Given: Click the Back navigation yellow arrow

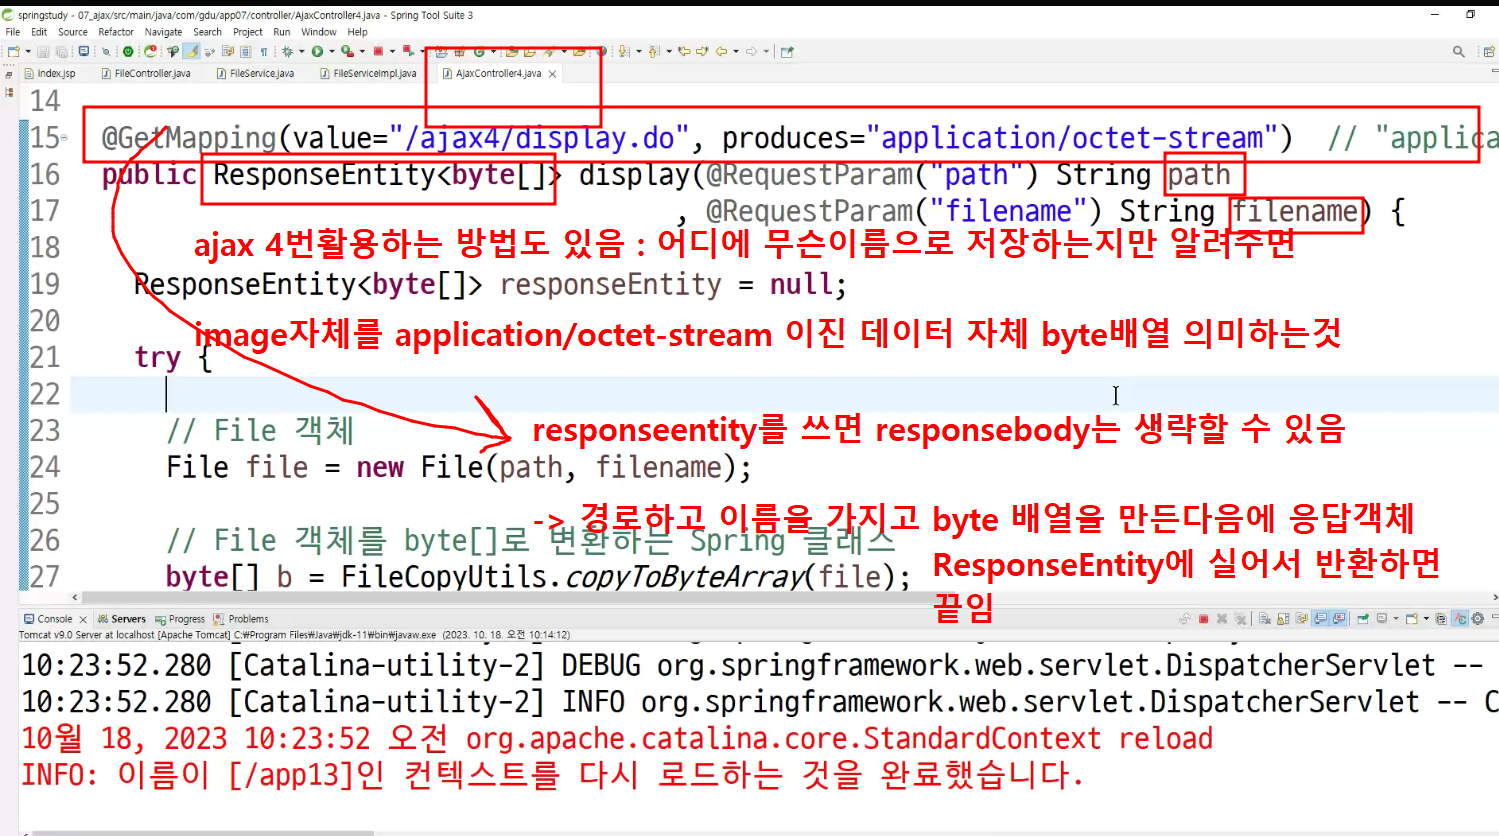Looking at the screenshot, I should pos(721,51).
